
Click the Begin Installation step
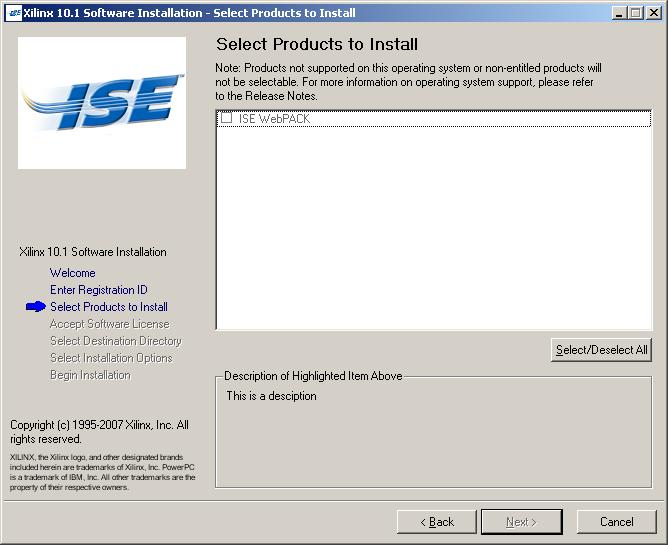tap(90, 375)
